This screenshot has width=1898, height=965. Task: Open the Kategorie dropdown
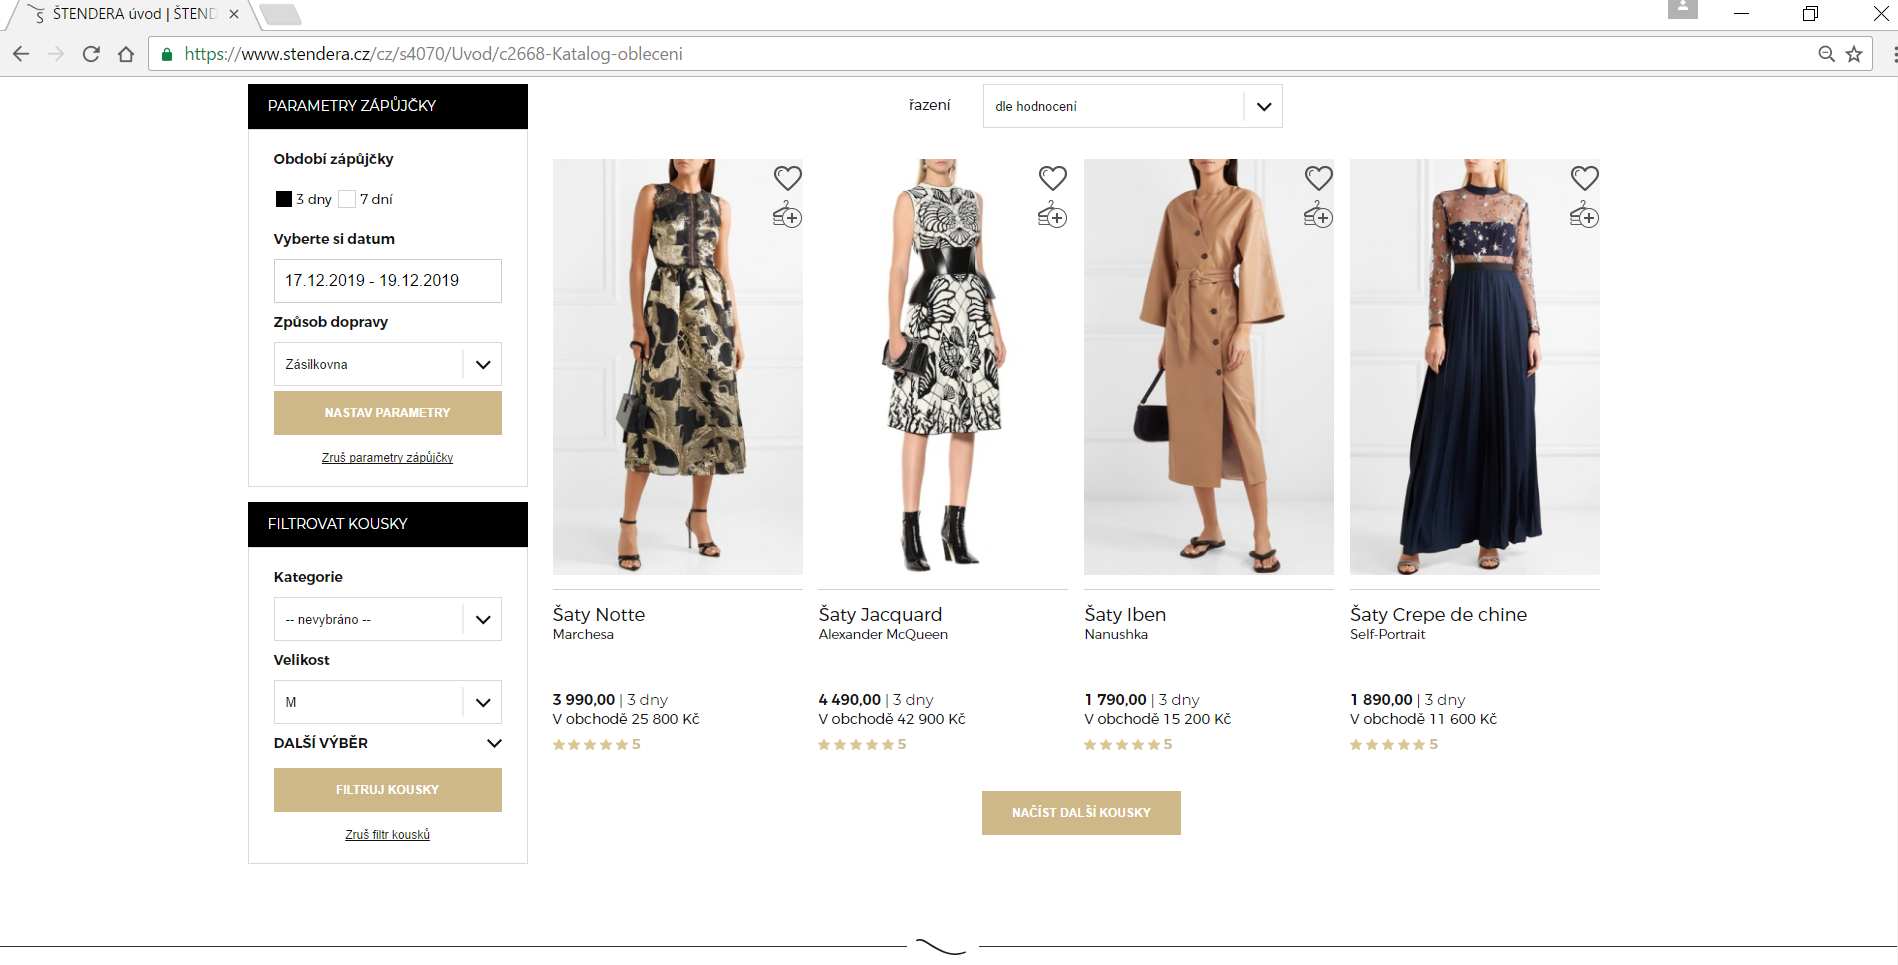[x=387, y=619]
